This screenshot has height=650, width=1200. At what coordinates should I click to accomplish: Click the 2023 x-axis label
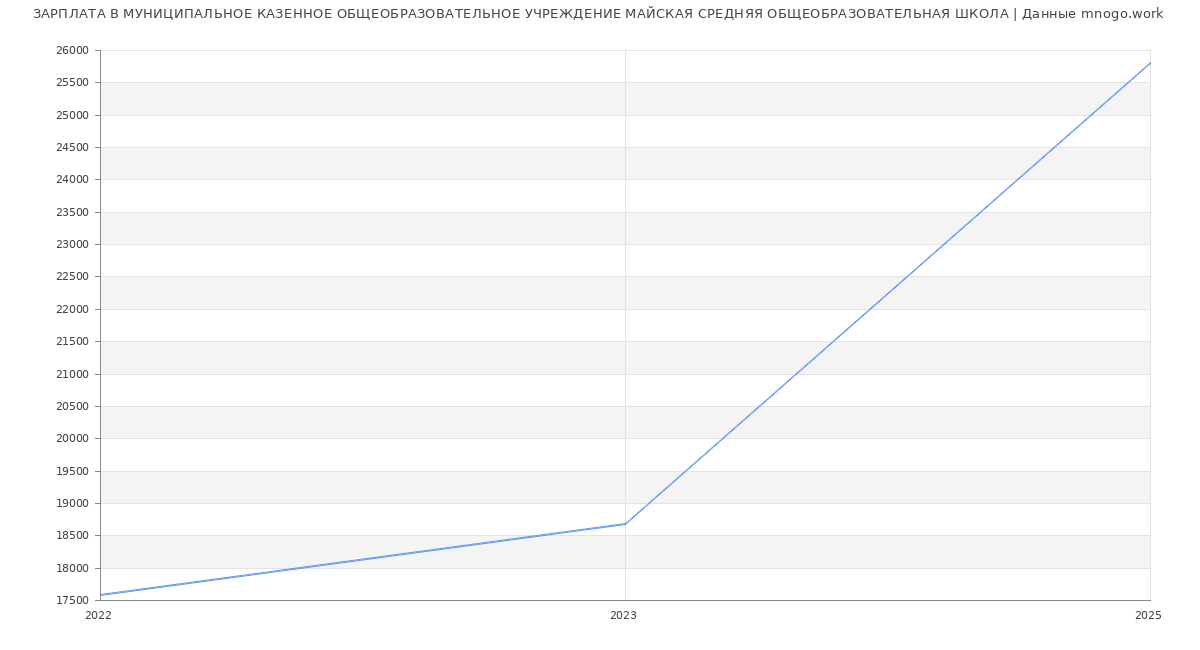623,616
